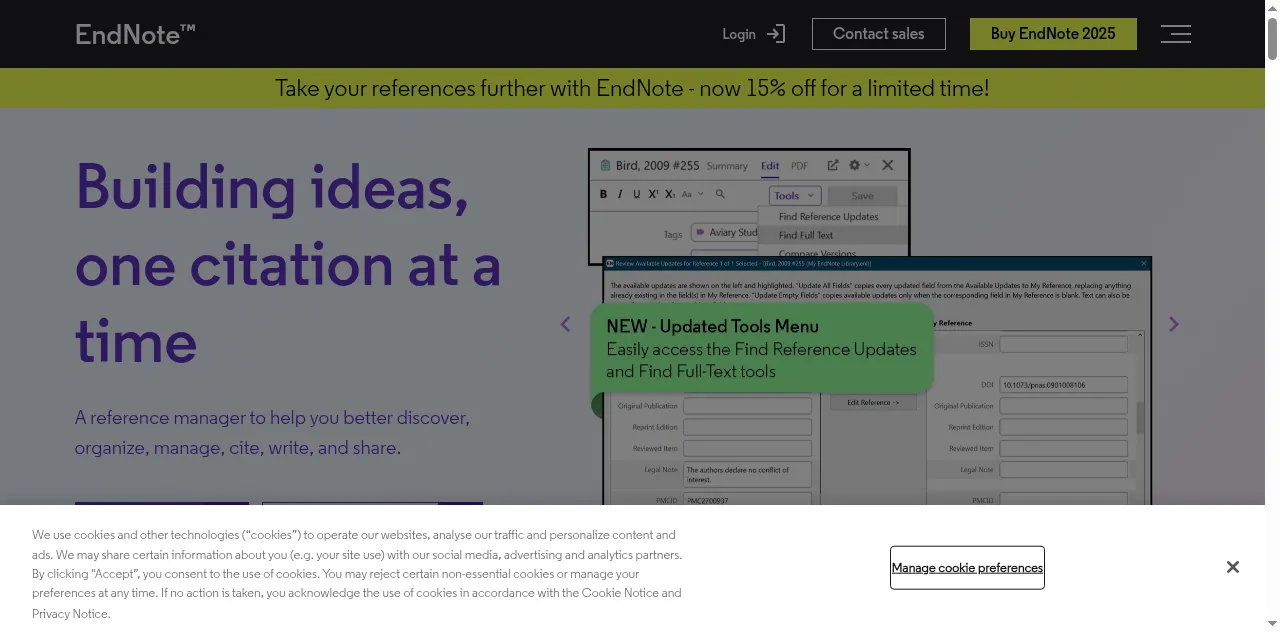Screen dimensions: 1280x633
Task: Advance to the next carousel slide arrow
Action: point(1174,324)
